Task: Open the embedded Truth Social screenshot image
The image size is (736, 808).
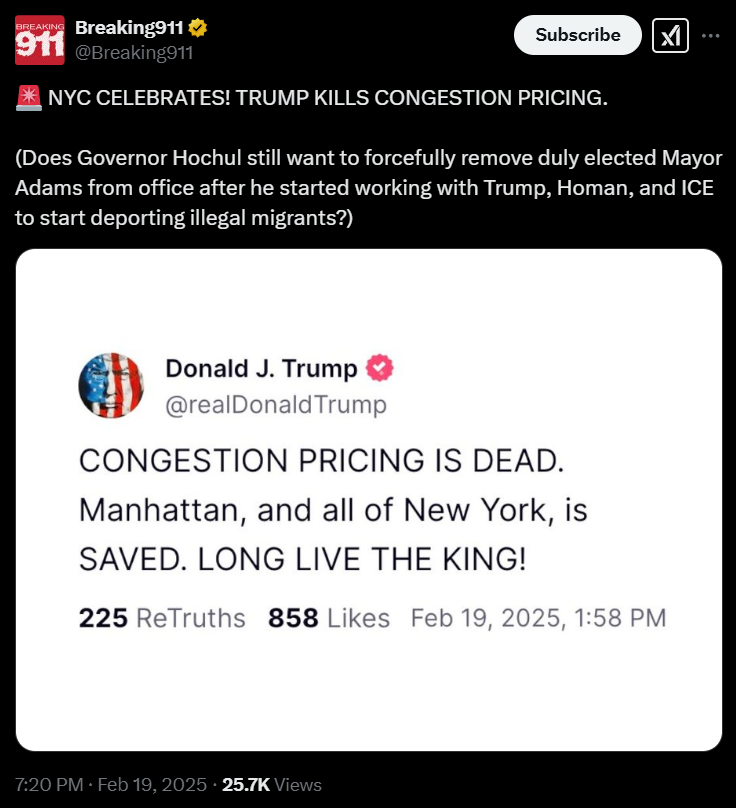Action: [x=369, y=500]
